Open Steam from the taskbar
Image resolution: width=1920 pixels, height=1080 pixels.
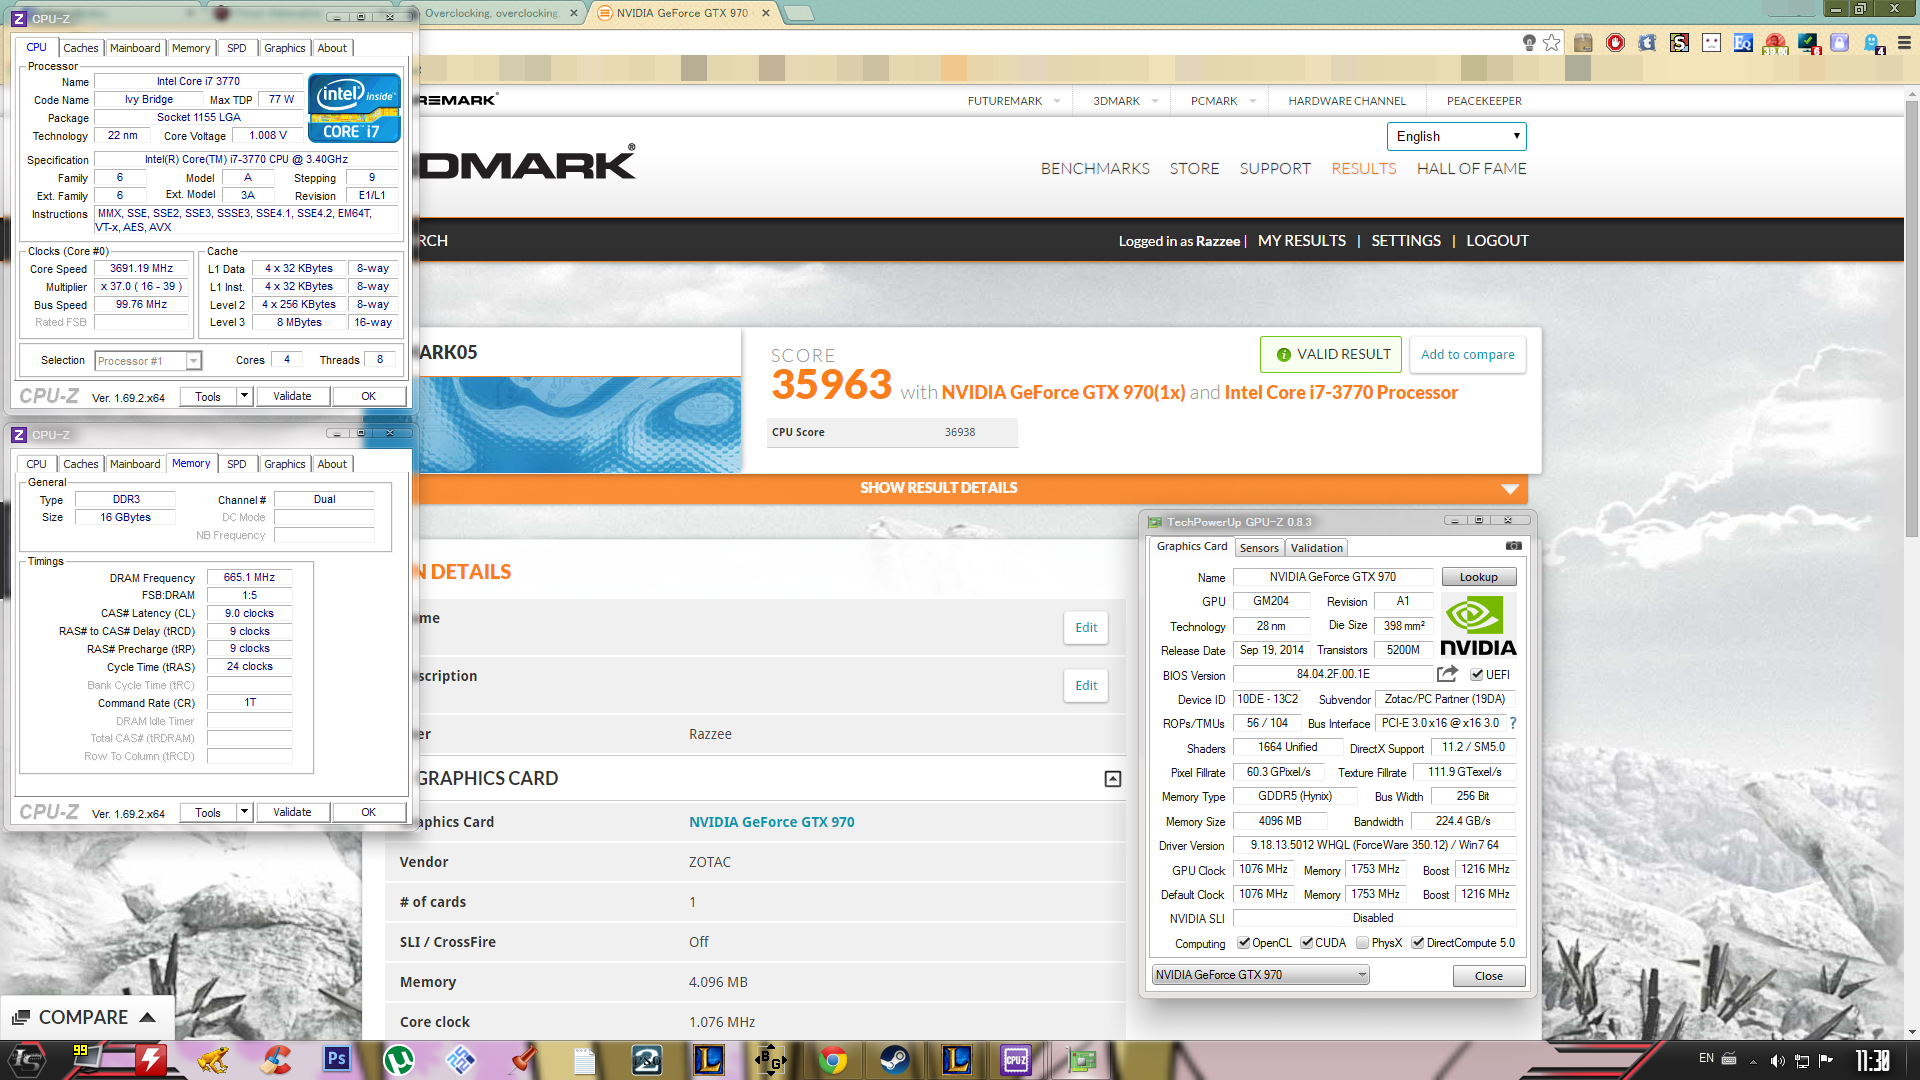[x=895, y=1059]
